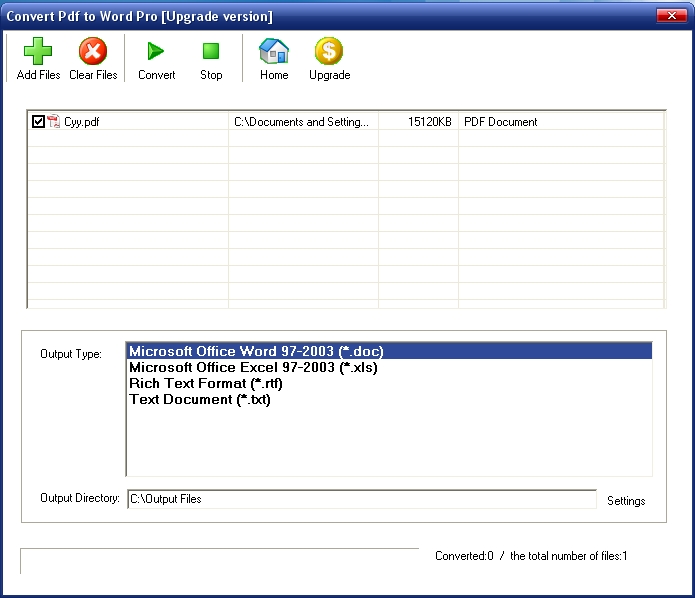Select Microsoft Office Excel 97-2003 (*.xls) output
This screenshot has height=598, width=695.
pos(389,367)
